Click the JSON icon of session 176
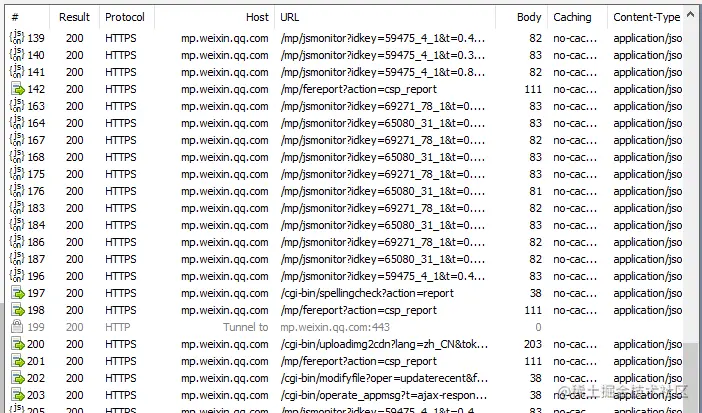 [17, 191]
